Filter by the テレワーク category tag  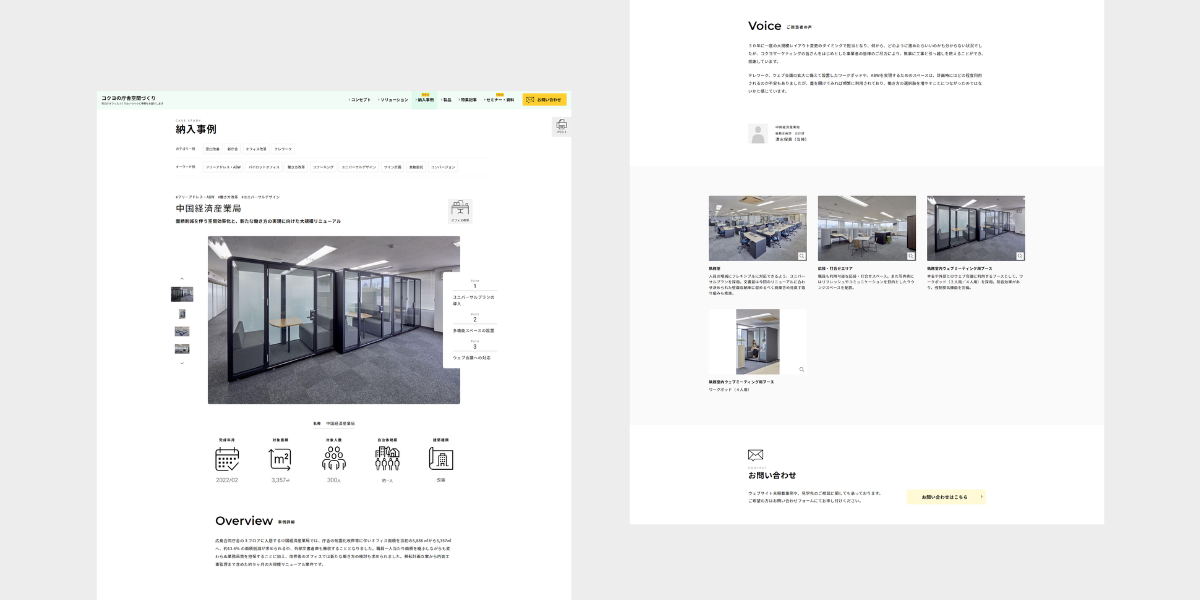click(x=283, y=148)
